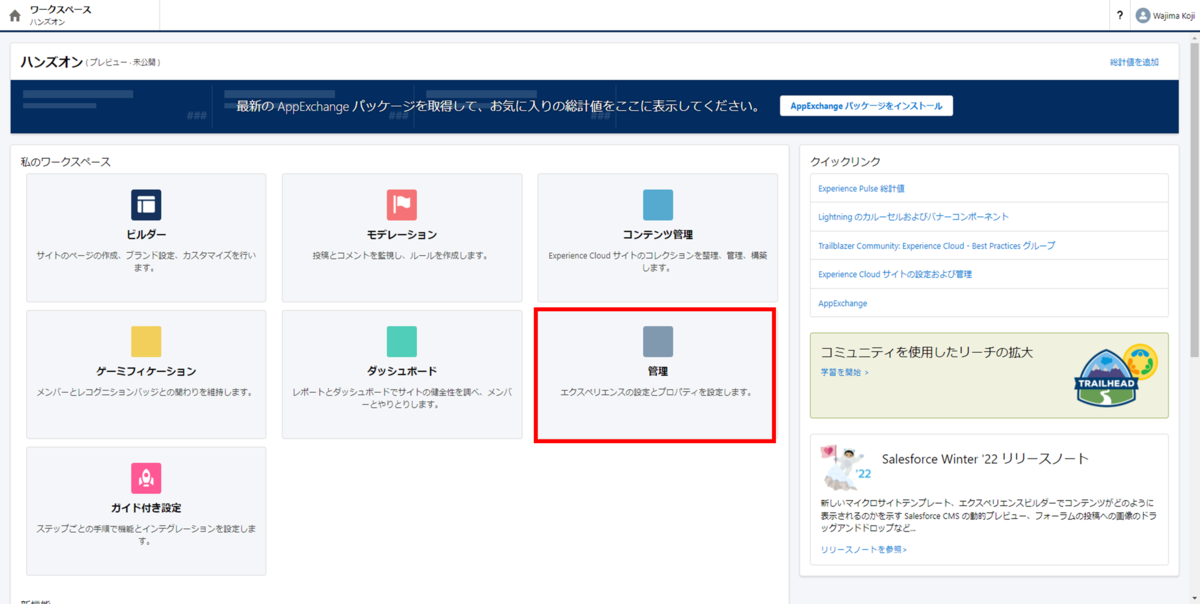The image size is (1200, 604).
Task: Click AppExchange パッケージをインストール button
Action: click(866, 106)
